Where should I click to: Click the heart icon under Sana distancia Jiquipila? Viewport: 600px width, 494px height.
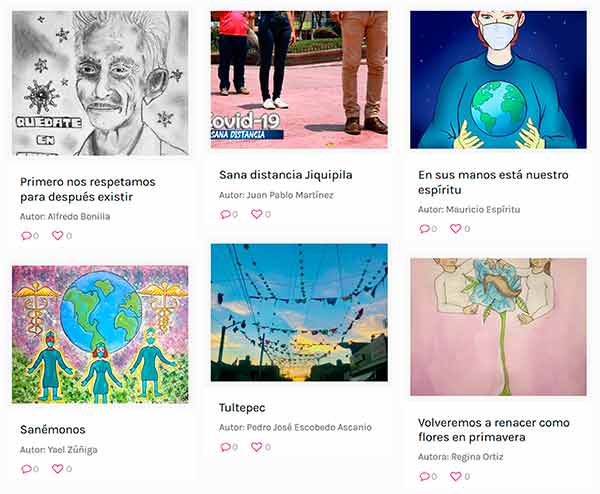256,214
